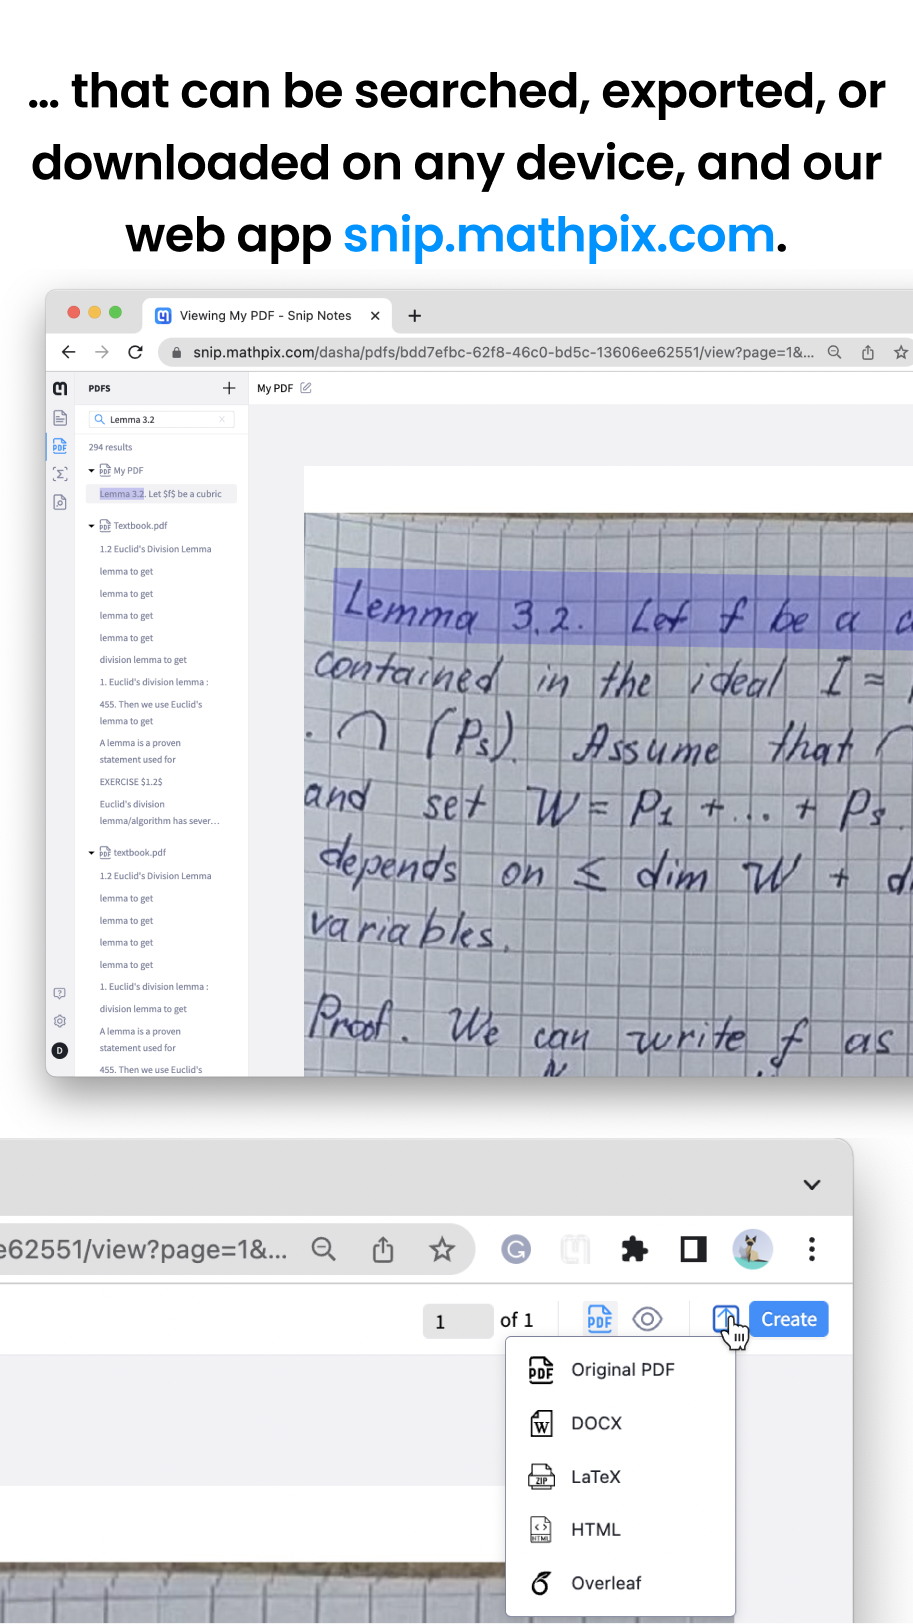
Task: Click the bookmark star in the lower address bar
Action: point(442,1249)
